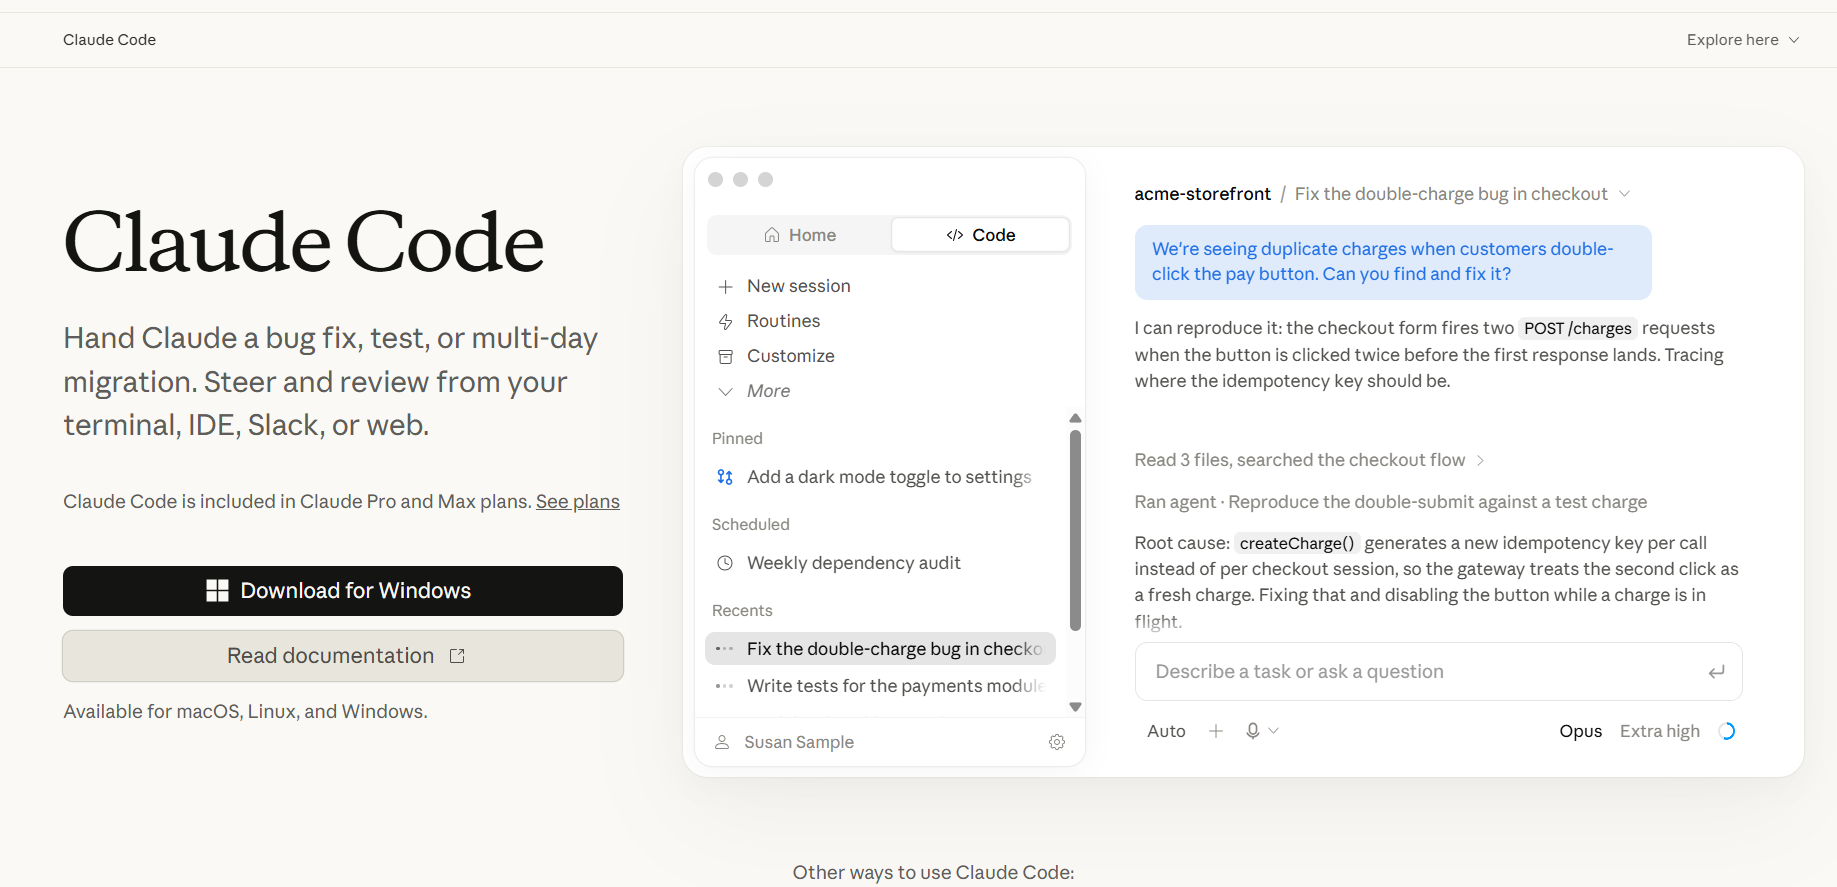Click the Susan Sample account name
This screenshot has width=1837, height=887.
[799, 742]
